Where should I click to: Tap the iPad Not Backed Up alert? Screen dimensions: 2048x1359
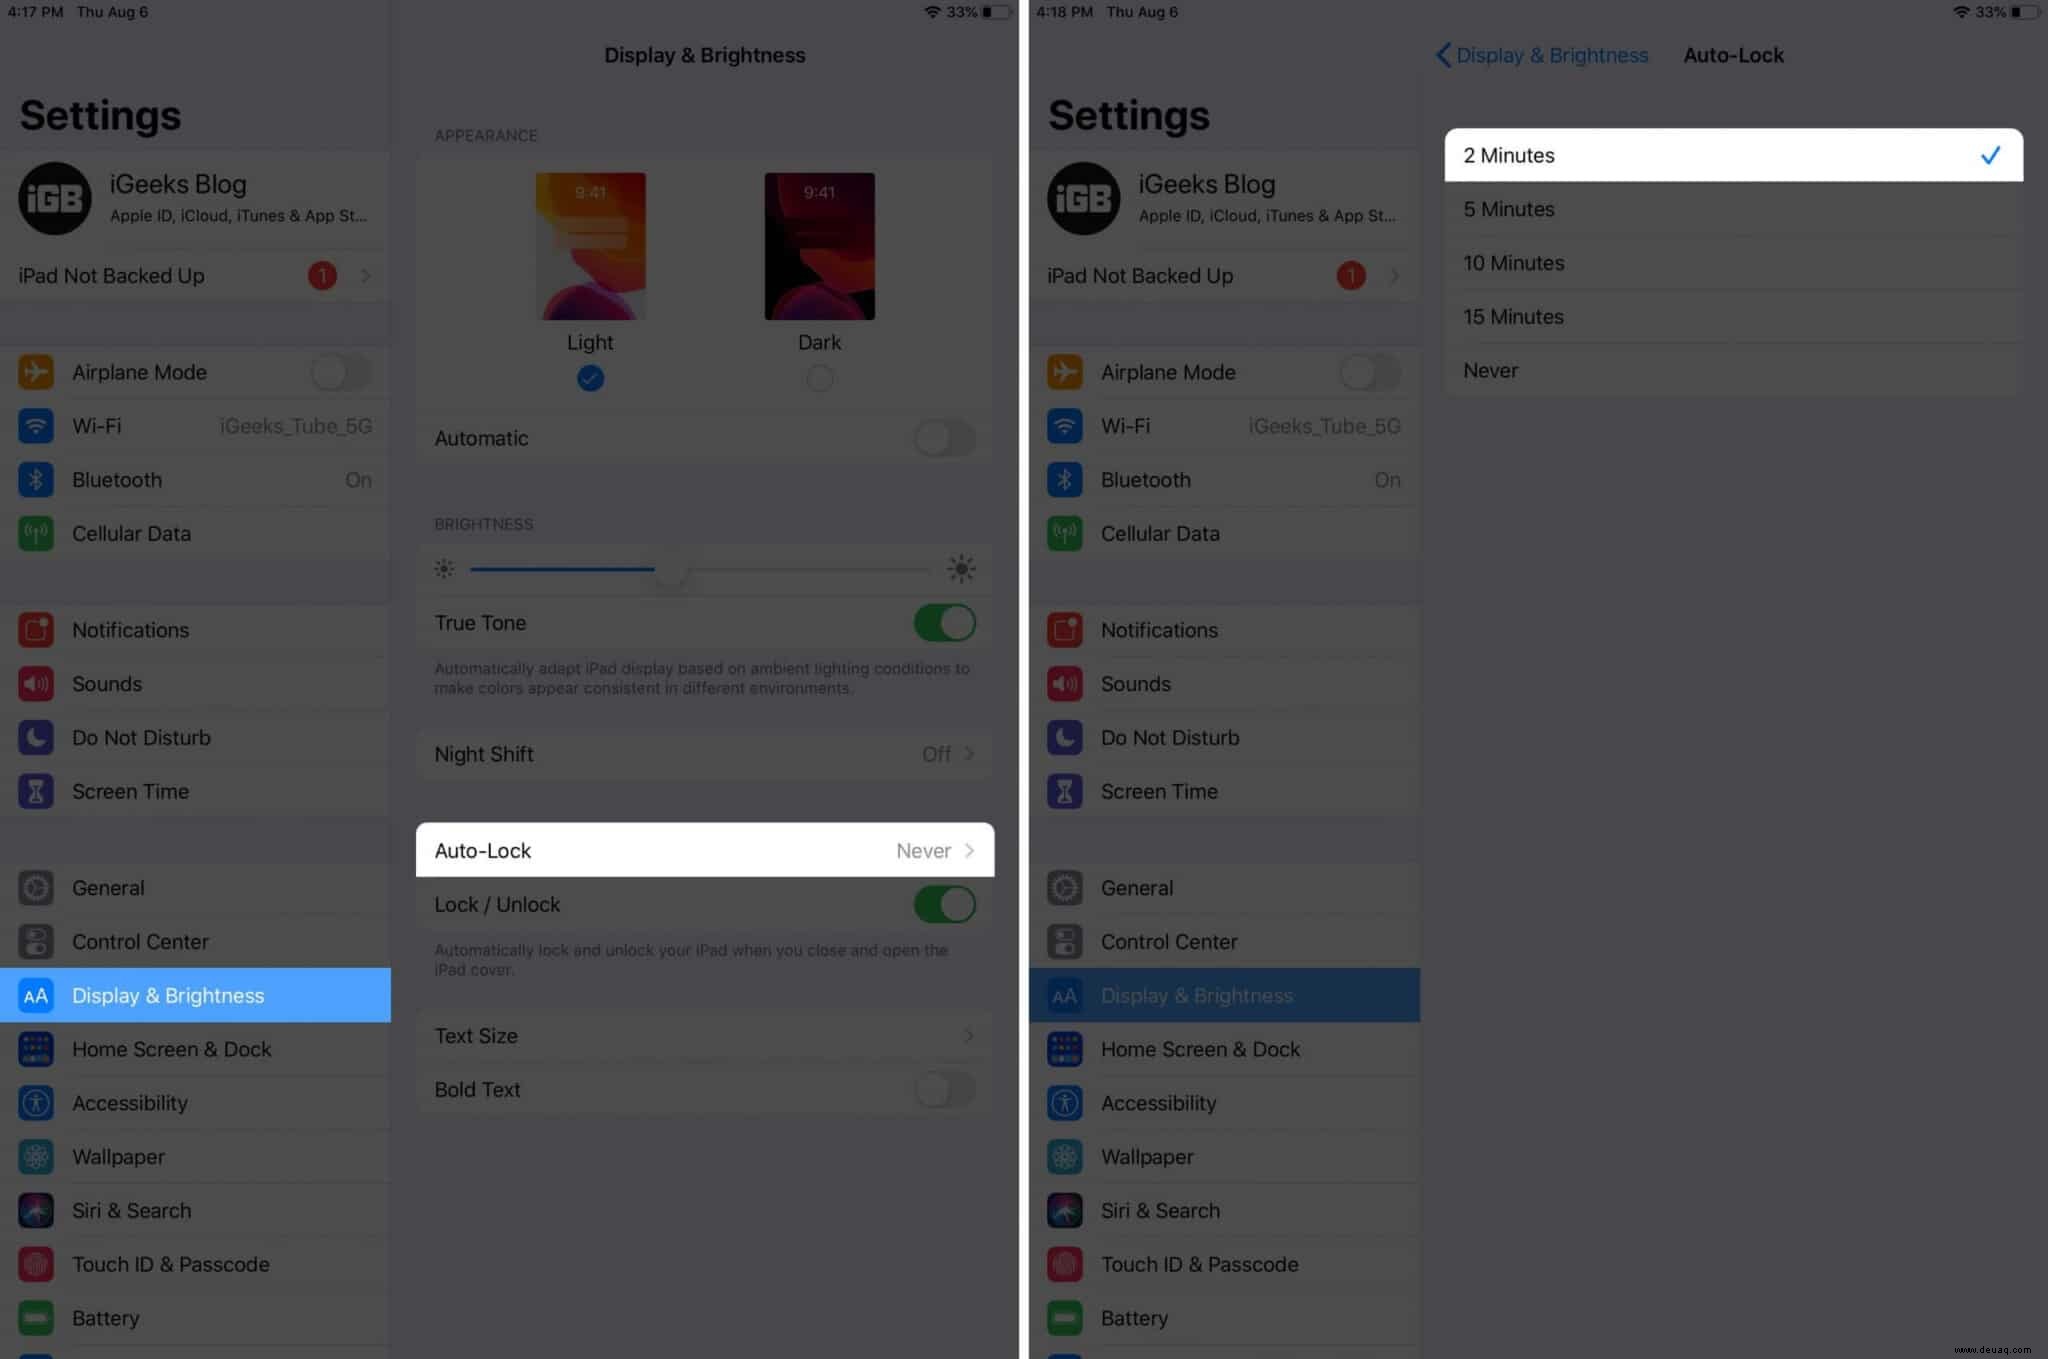194,275
